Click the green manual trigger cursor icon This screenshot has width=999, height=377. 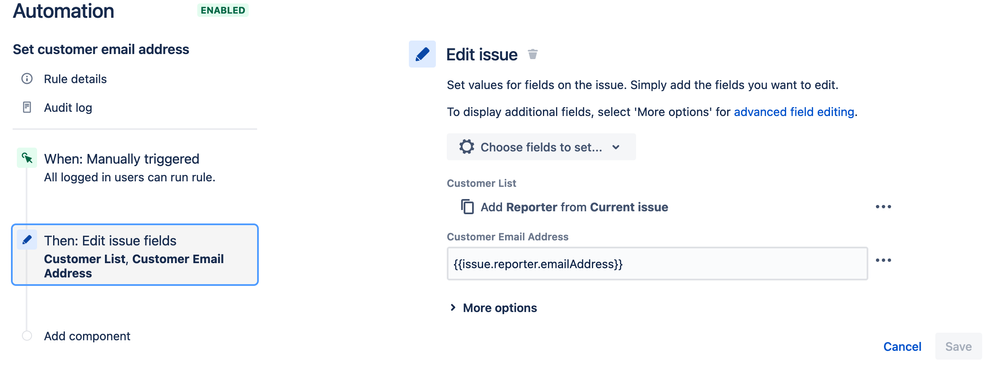tap(27, 159)
